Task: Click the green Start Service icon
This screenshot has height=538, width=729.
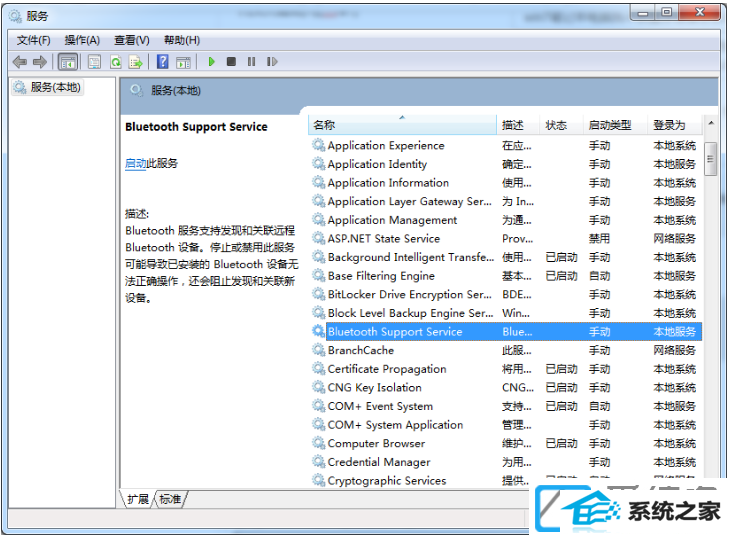Action: [x=212, y=61]
